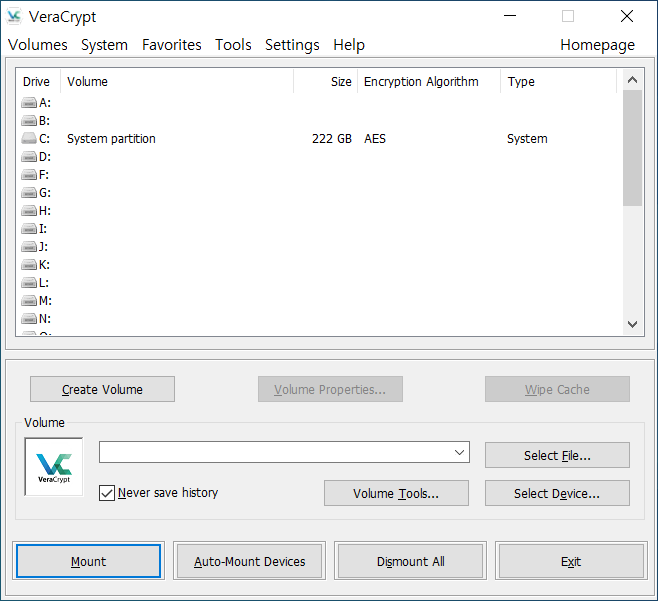This screenshot has height=601, width=658.
Task: Click the Volume column header
Action: (x=177, y=81)
